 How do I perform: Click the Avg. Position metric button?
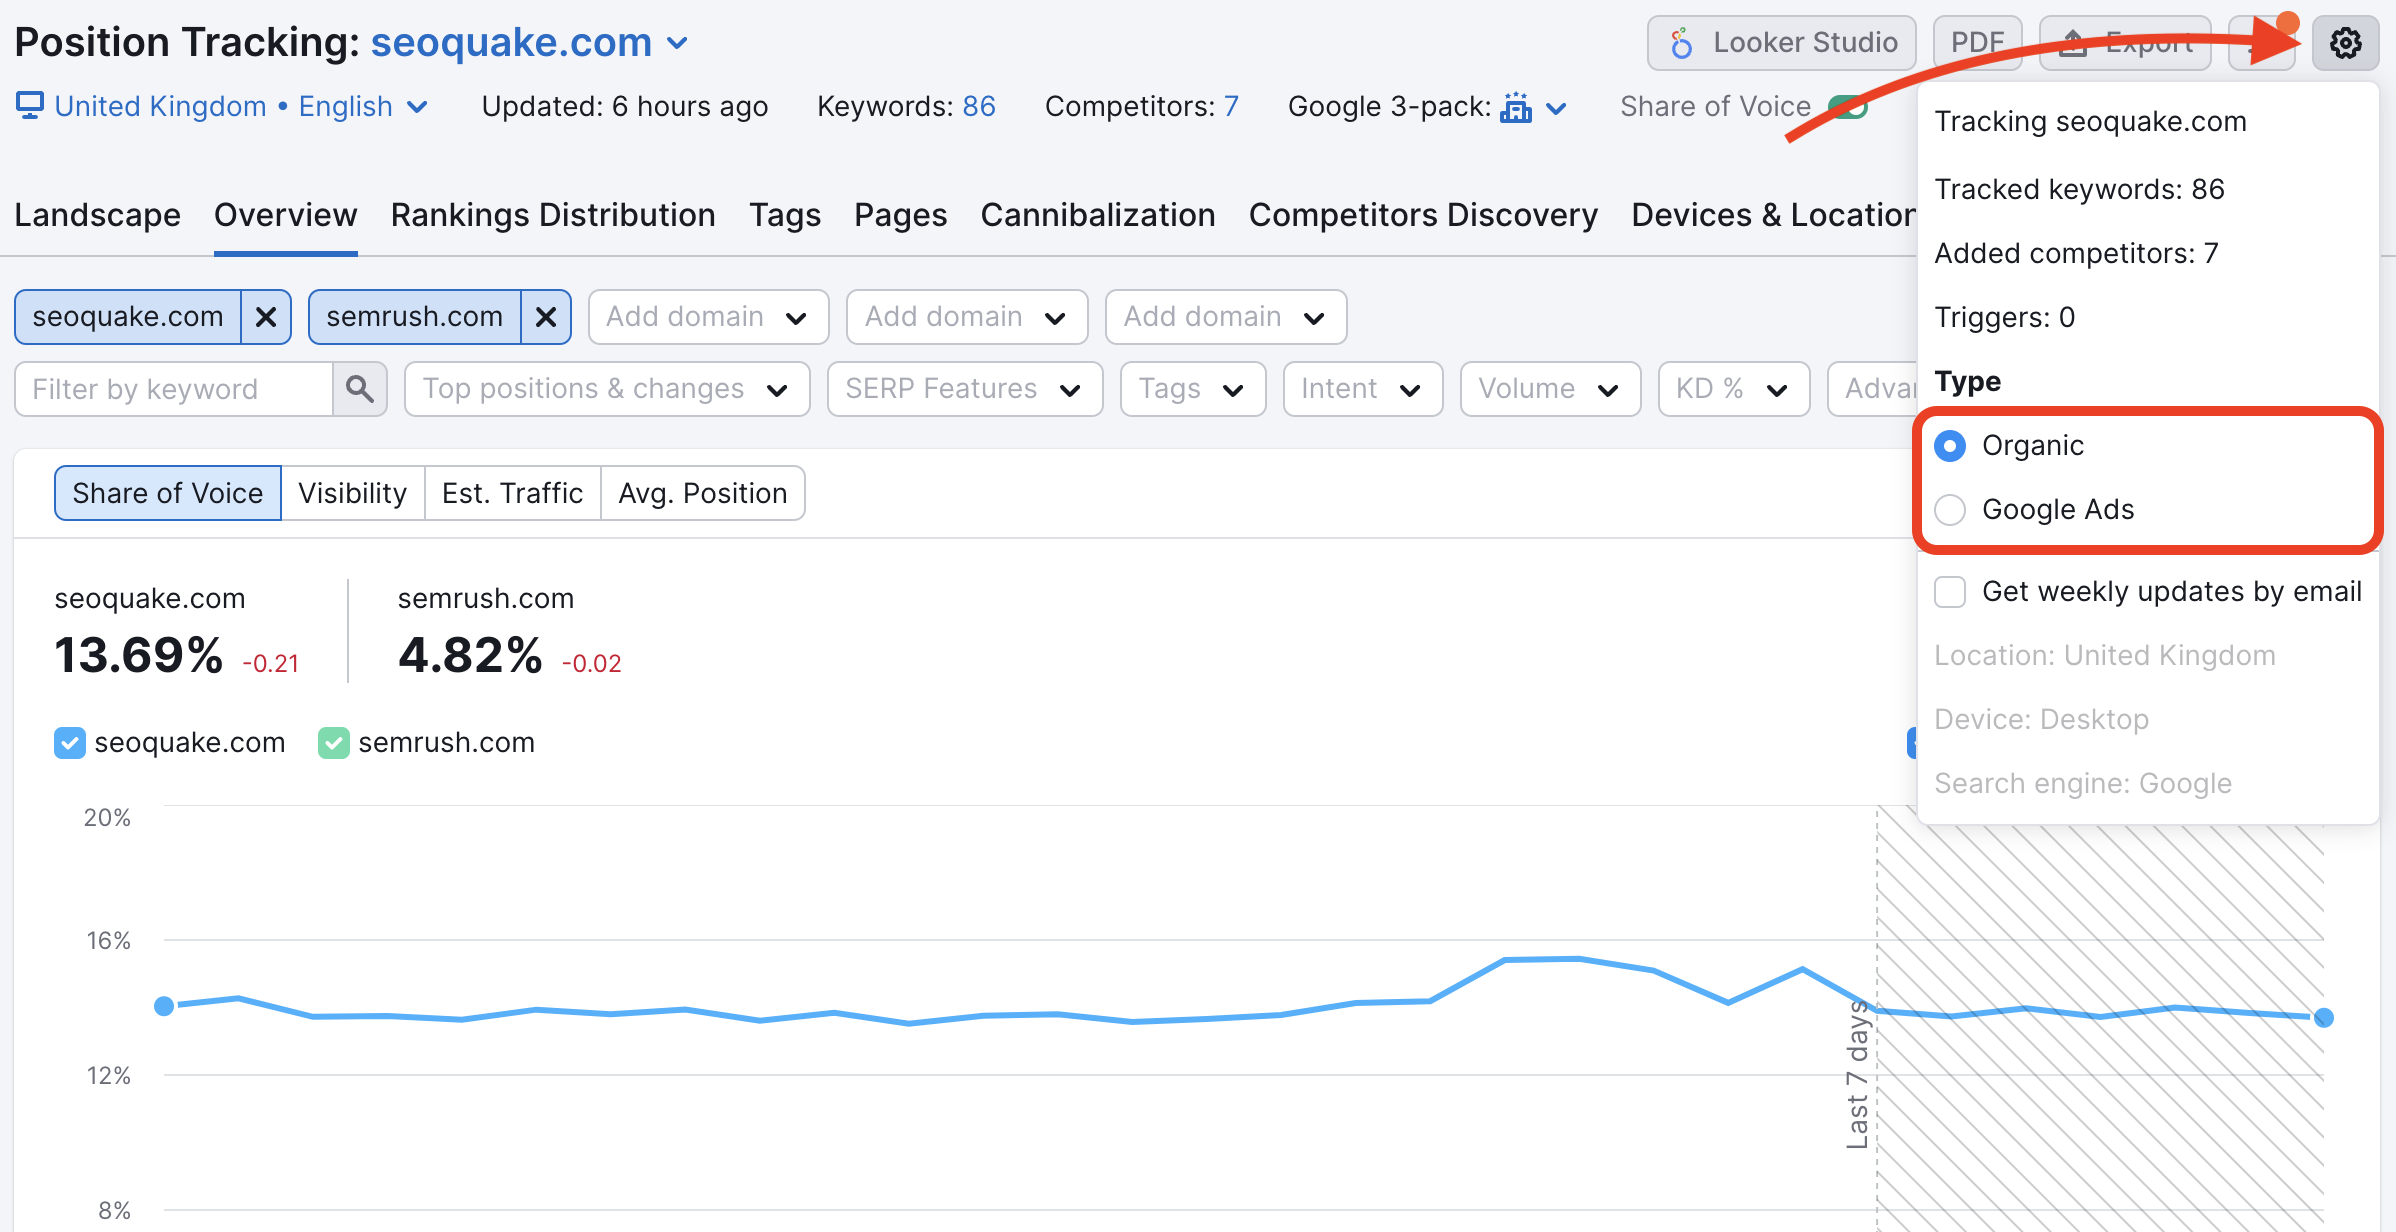701,493
